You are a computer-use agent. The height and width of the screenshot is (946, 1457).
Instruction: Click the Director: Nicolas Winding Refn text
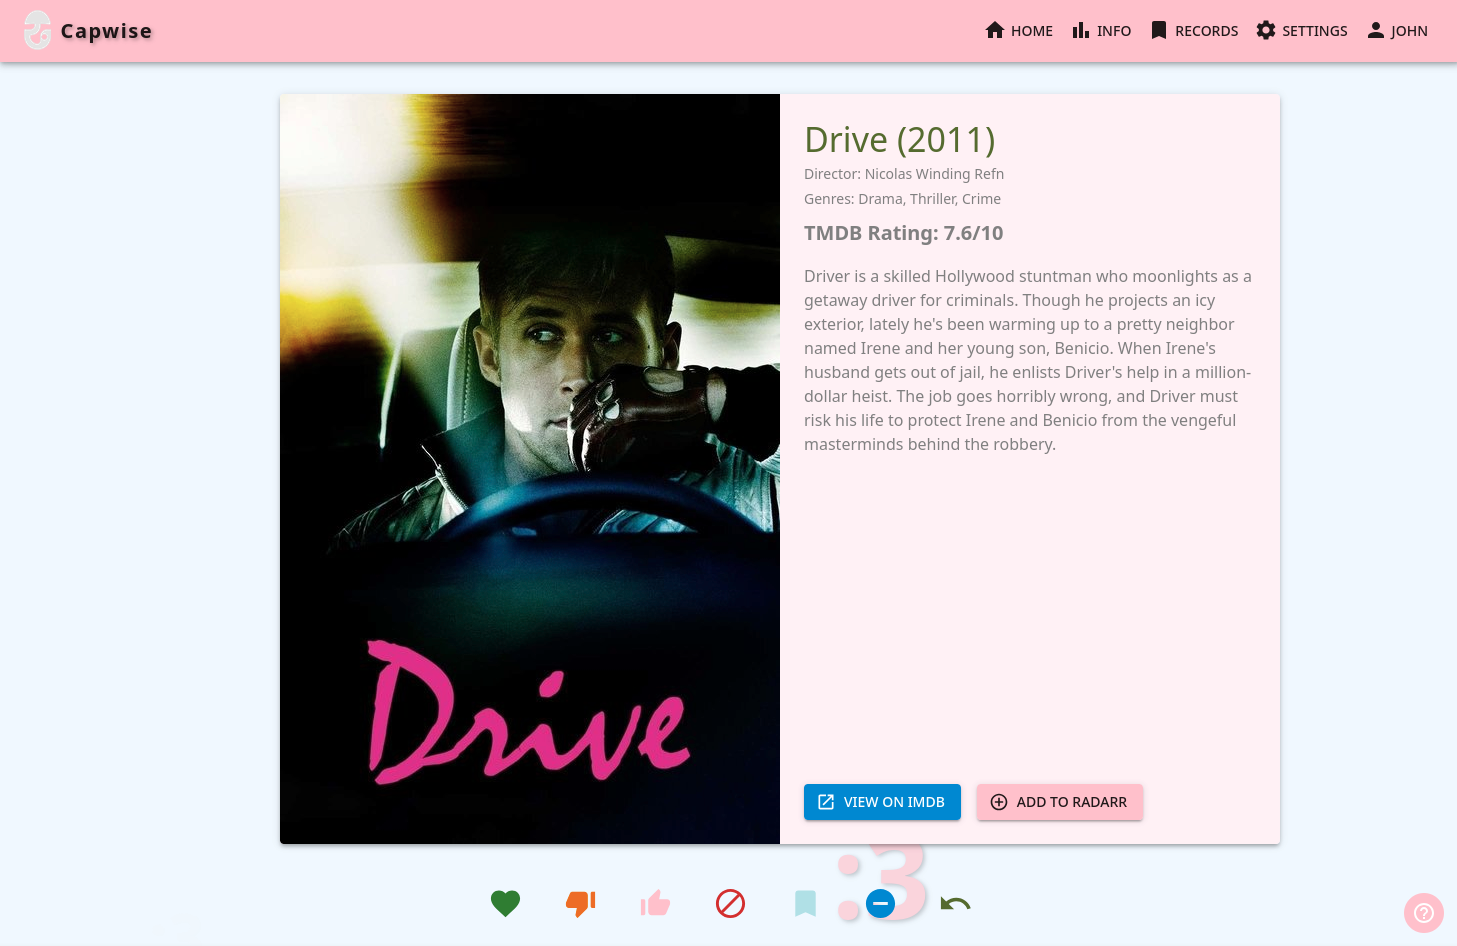(x=904, y=174)
